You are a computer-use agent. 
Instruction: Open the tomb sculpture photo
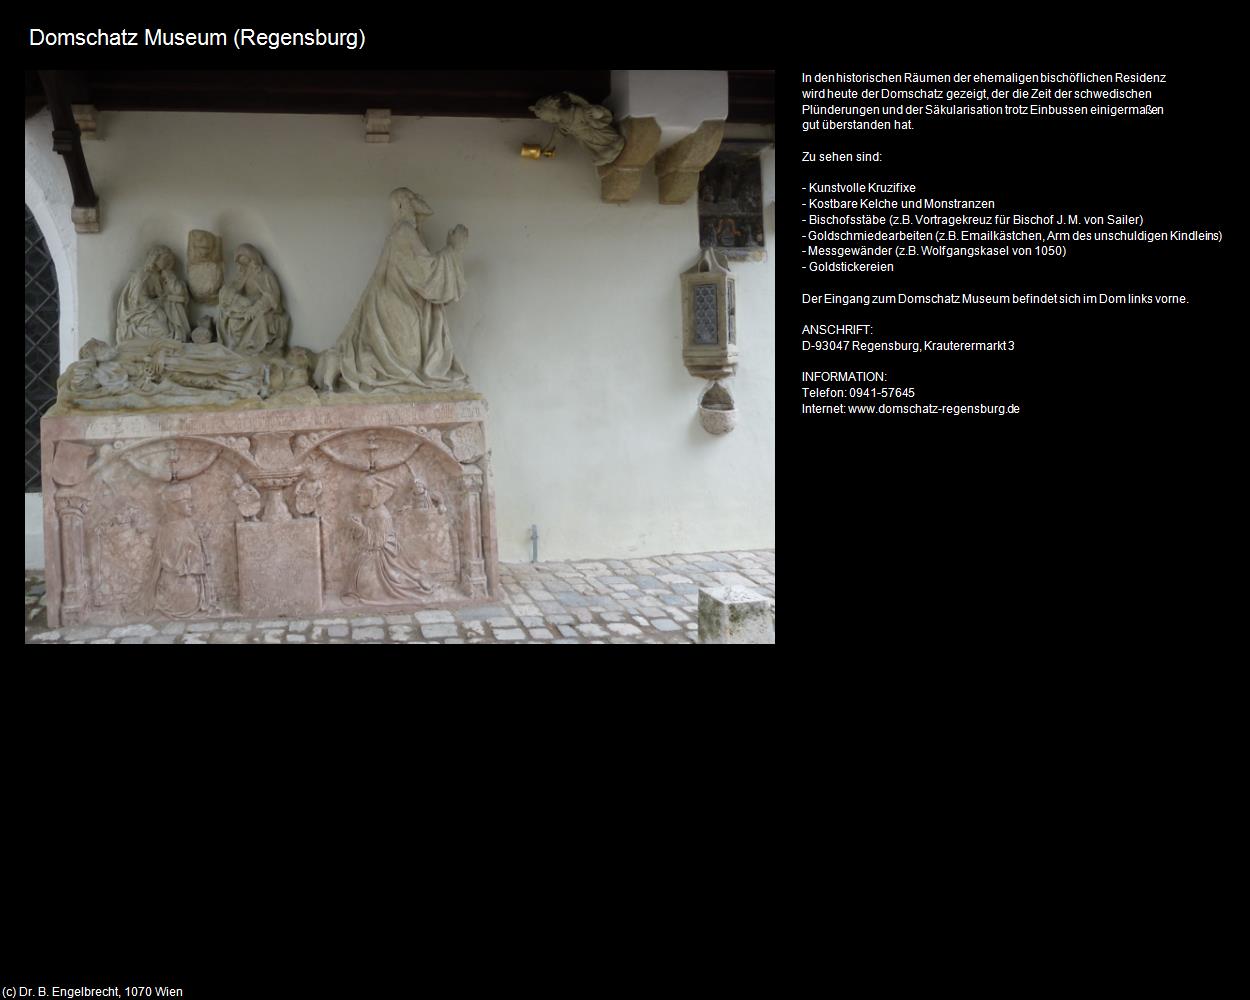tap(400, 357)
